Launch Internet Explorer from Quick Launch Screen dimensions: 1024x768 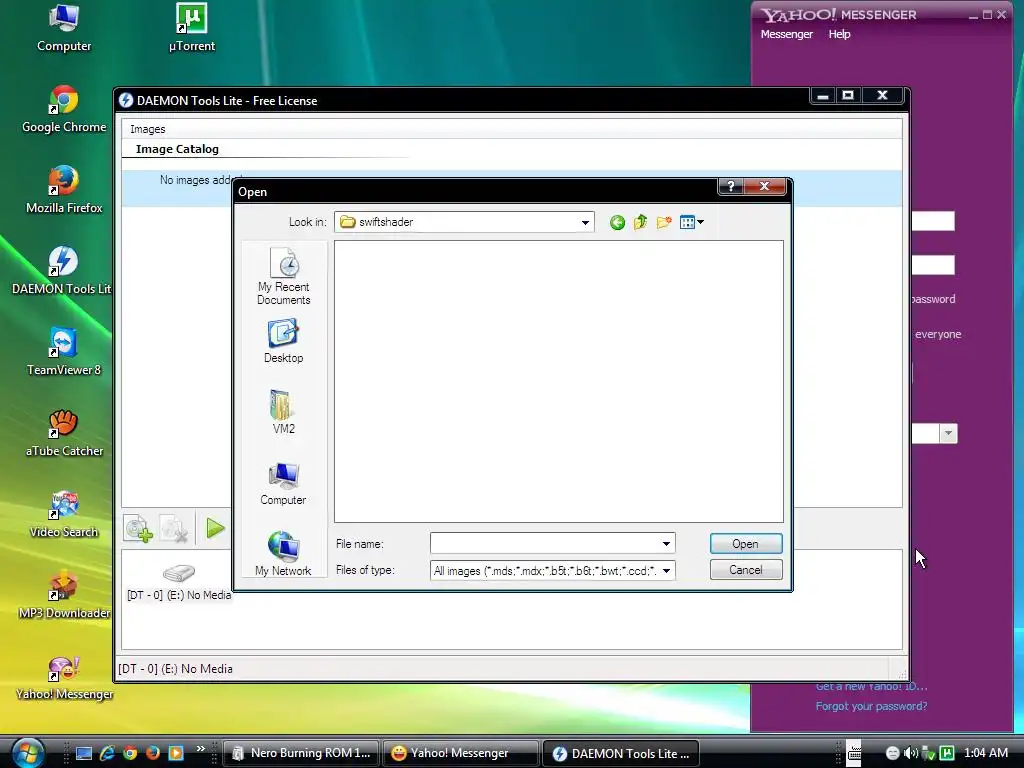(107, 753)
